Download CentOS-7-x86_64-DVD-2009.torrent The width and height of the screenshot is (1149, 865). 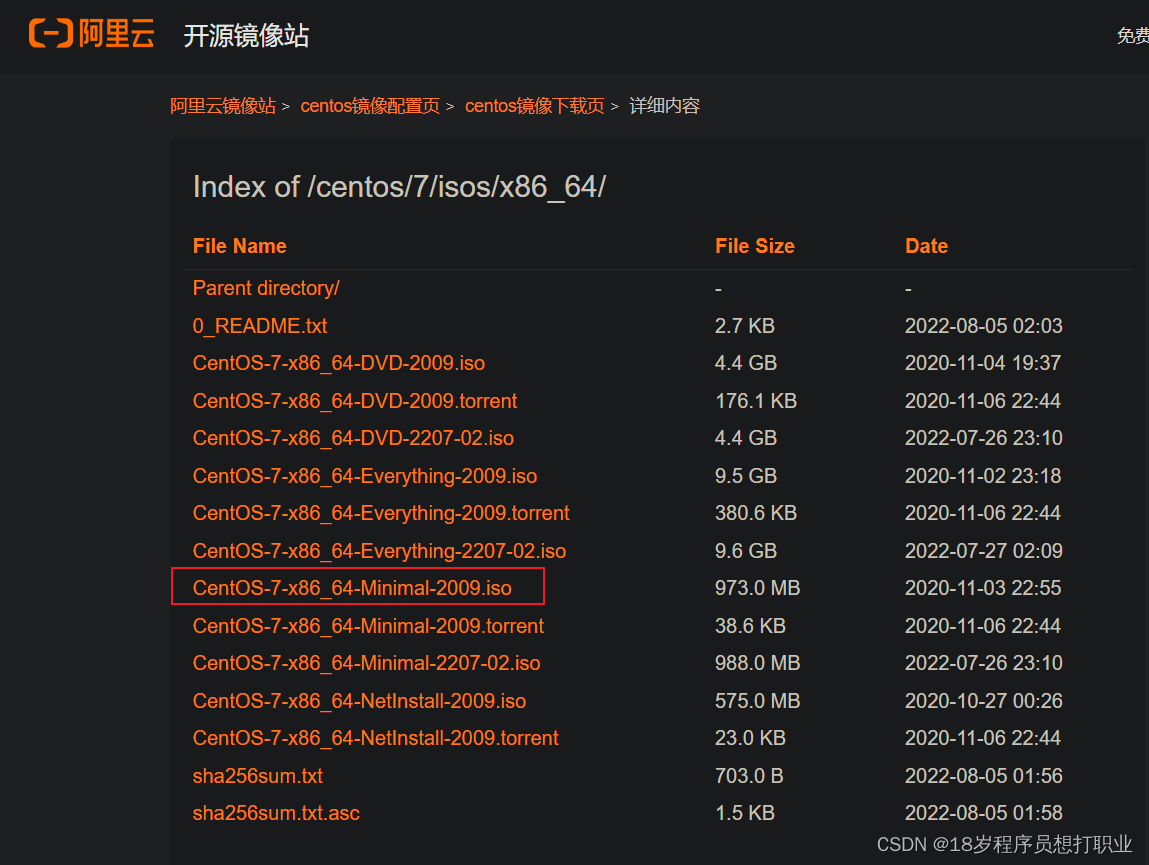click(x=355, y=401)
